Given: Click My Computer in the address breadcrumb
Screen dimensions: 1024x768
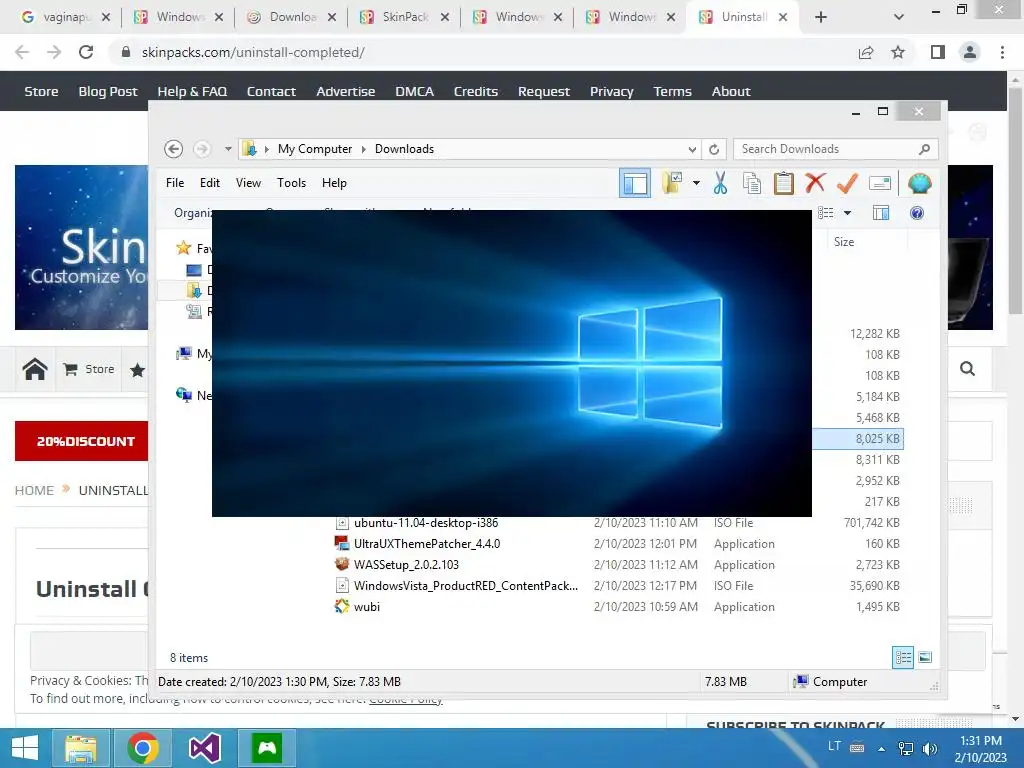Looking at the screenshot, I should coord(315,149).
